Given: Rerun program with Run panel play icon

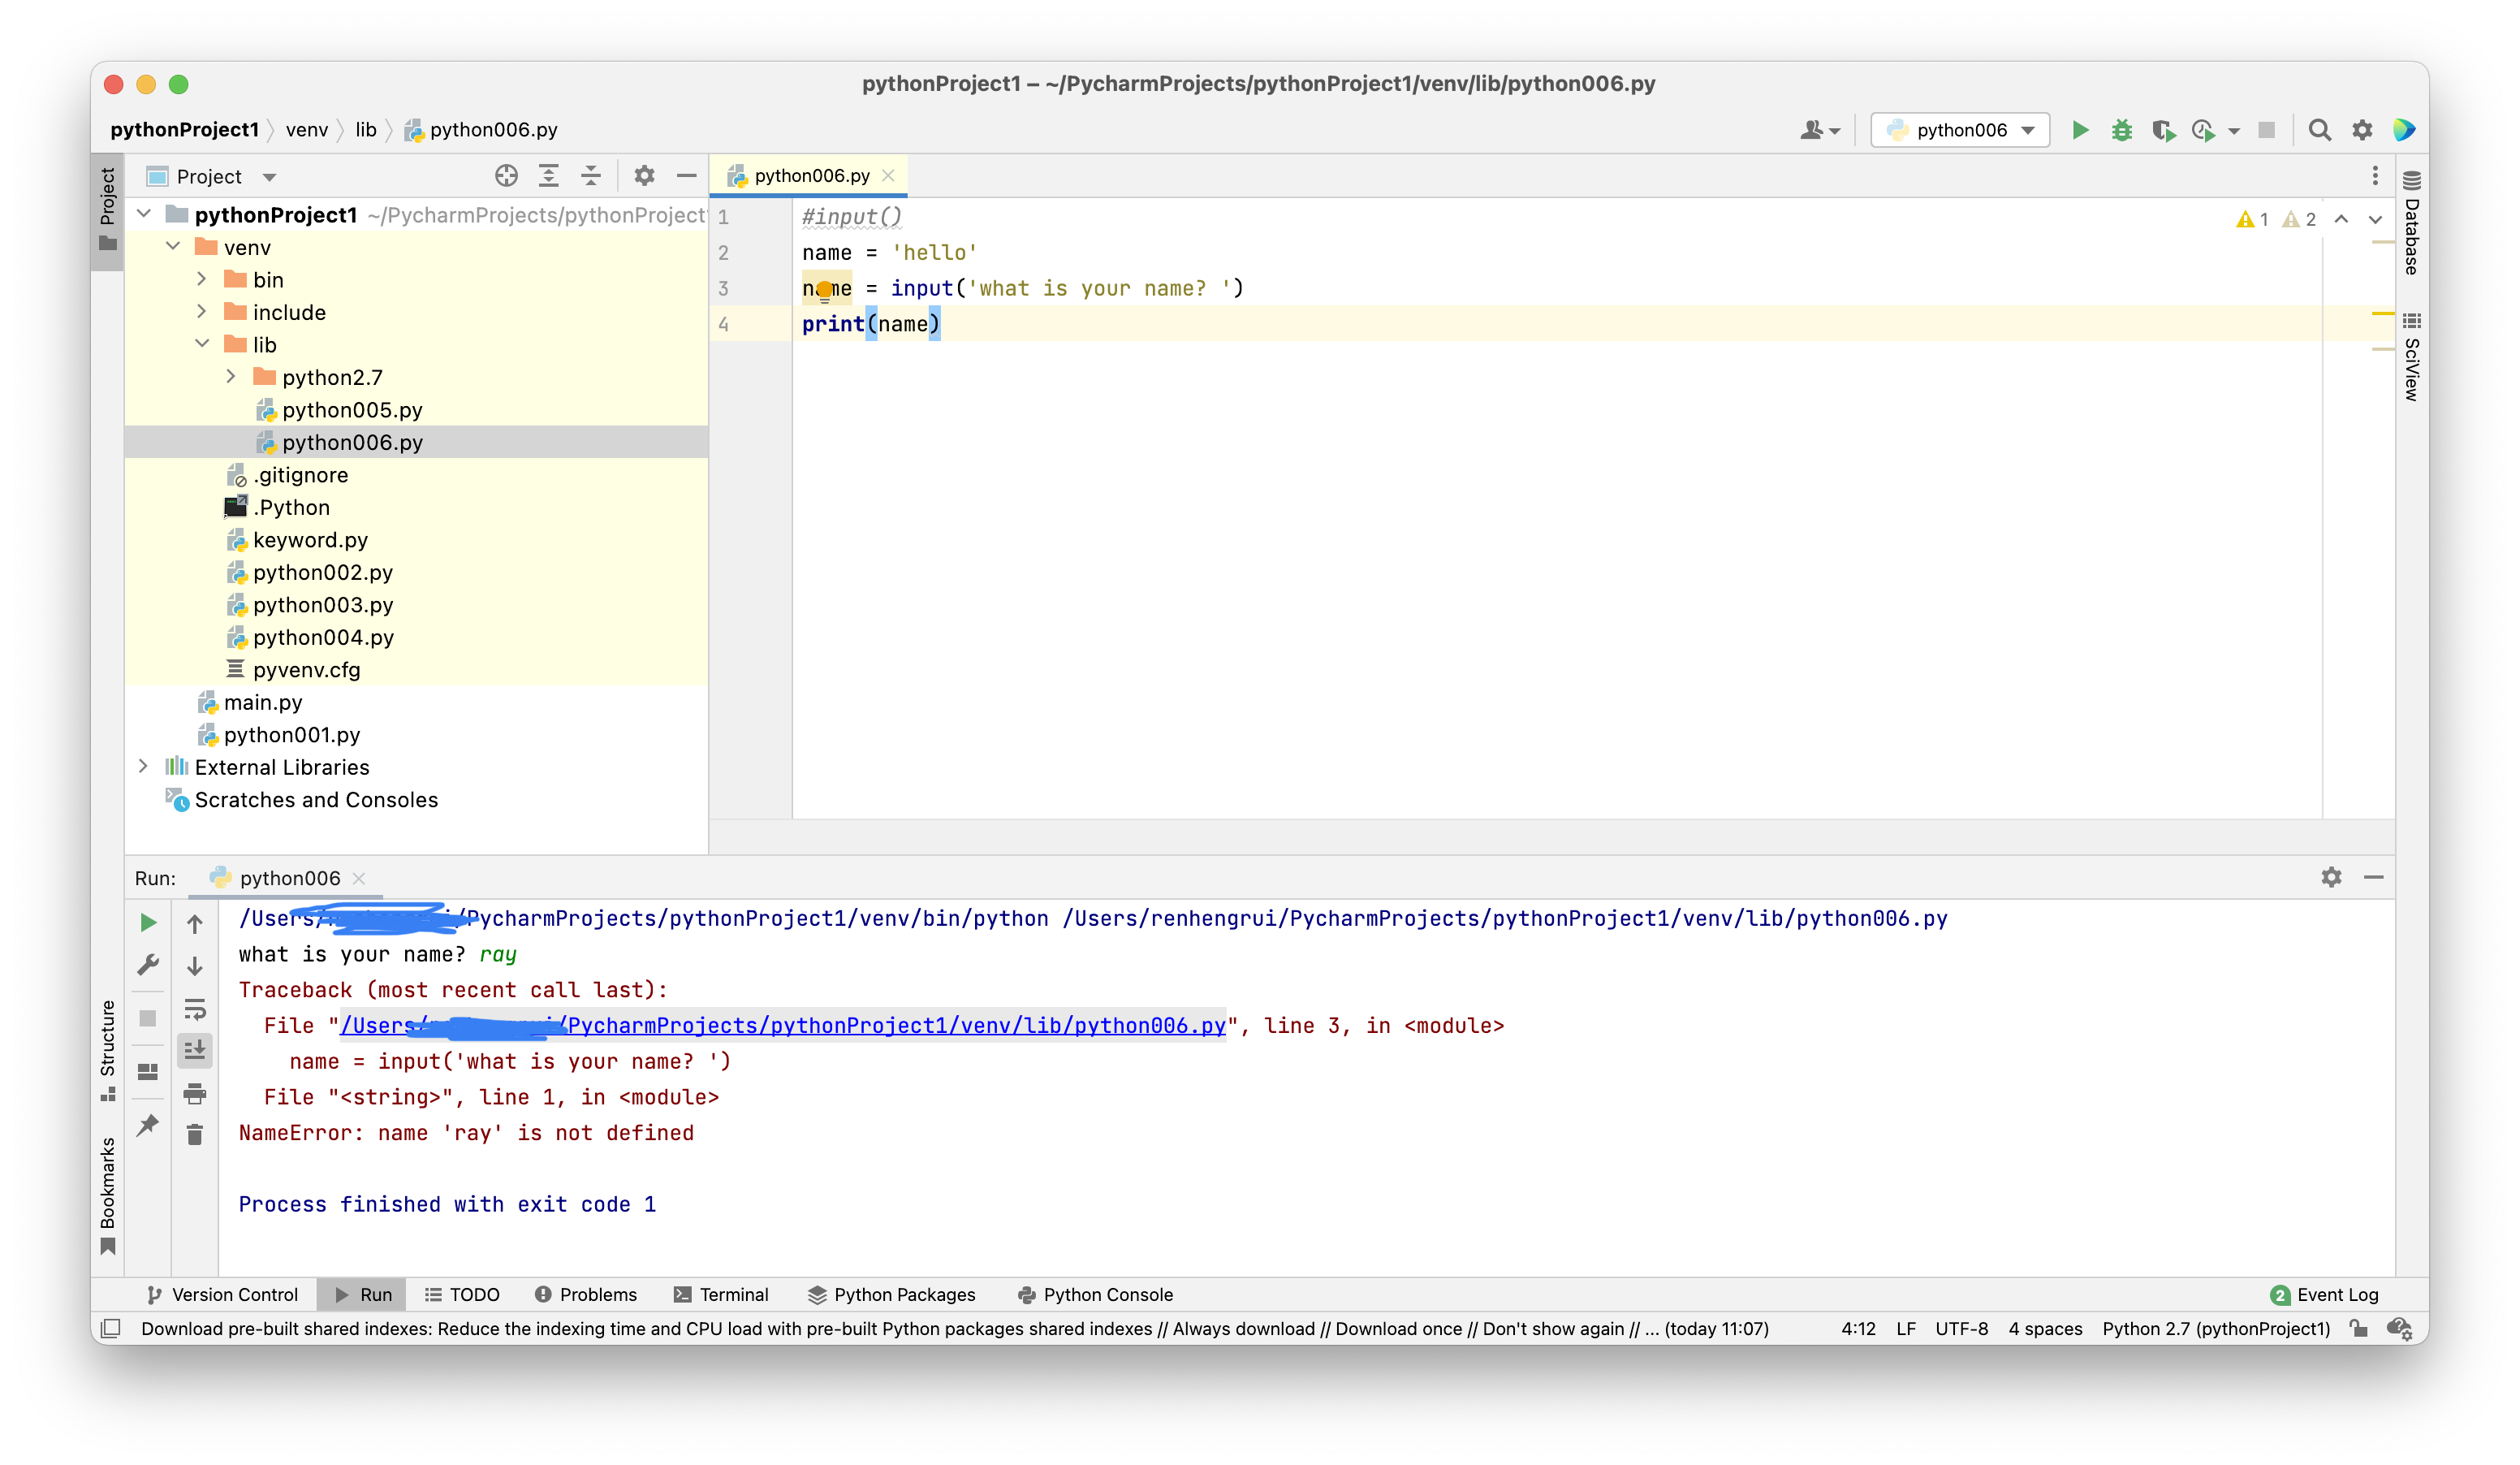Looking at the screenshot, I should coord(148,922).
